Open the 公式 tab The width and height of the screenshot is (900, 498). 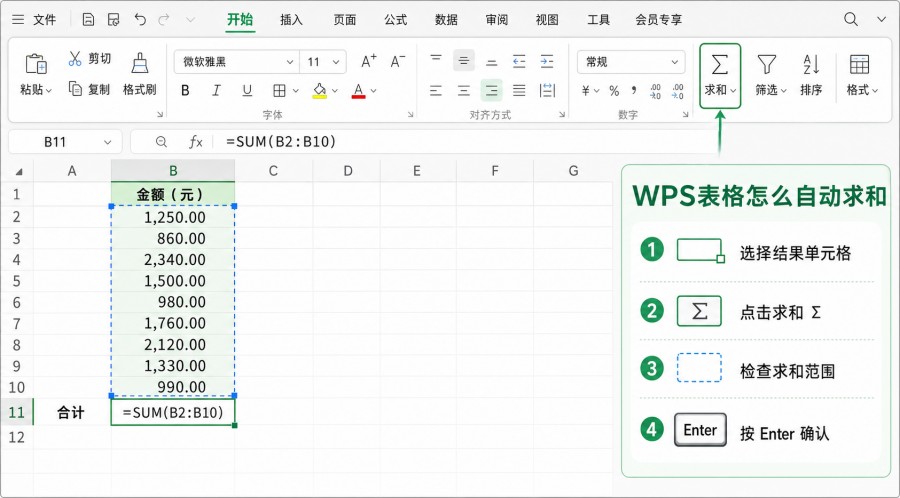(x=395, y=20)
